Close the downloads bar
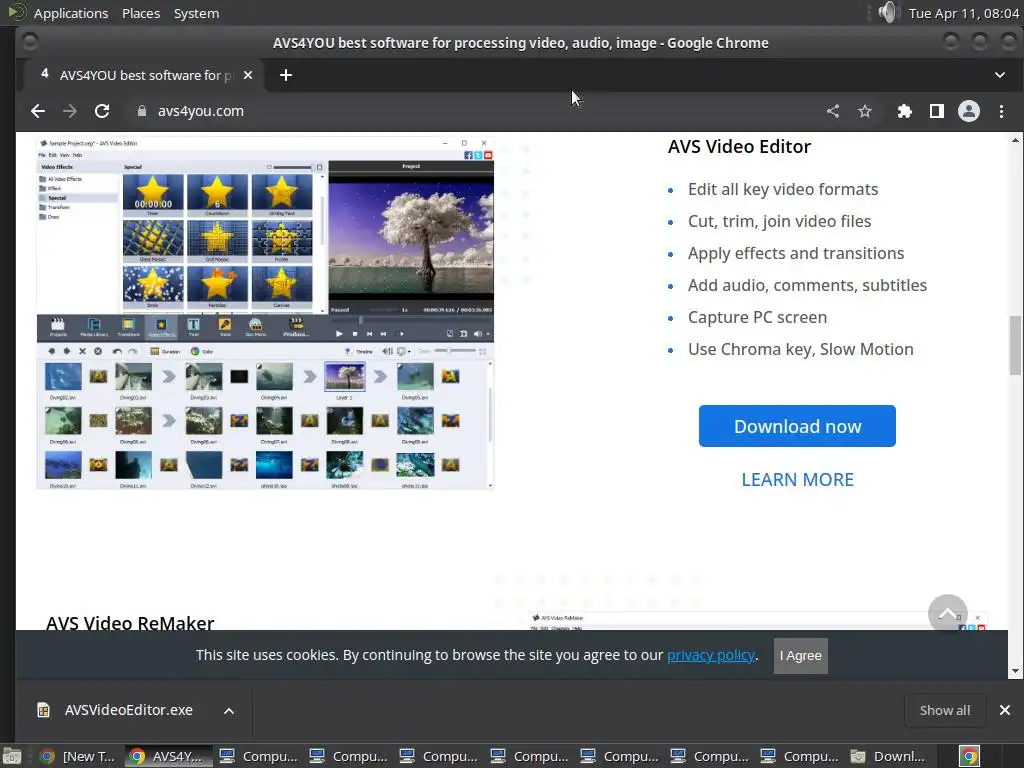Image resolution: width=1024 pixels, height=768 pixels. point(1004,710)
